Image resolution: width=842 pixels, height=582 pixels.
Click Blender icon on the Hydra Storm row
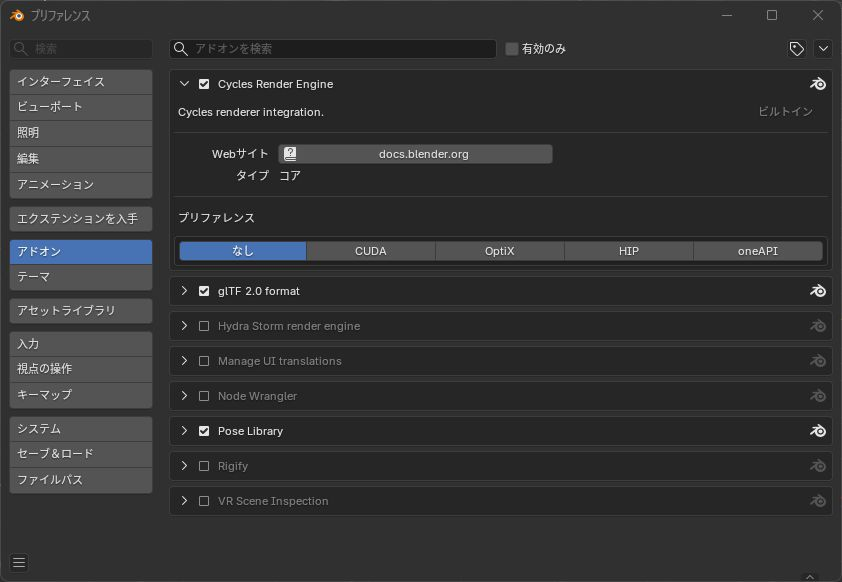[818, 326]
